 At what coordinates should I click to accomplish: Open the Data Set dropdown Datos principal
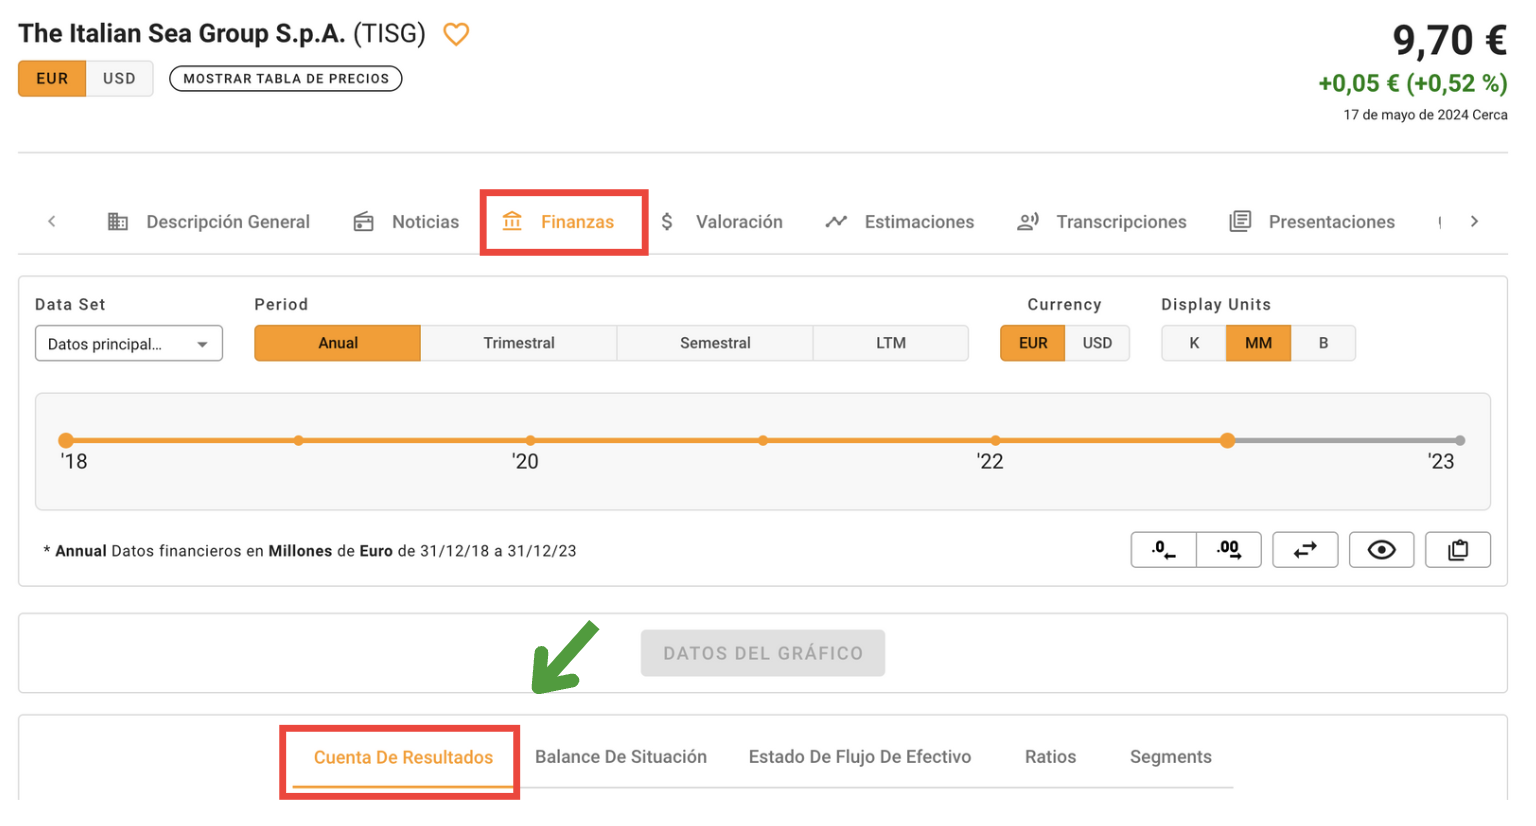pyautogui.click(x=128, y=343)
